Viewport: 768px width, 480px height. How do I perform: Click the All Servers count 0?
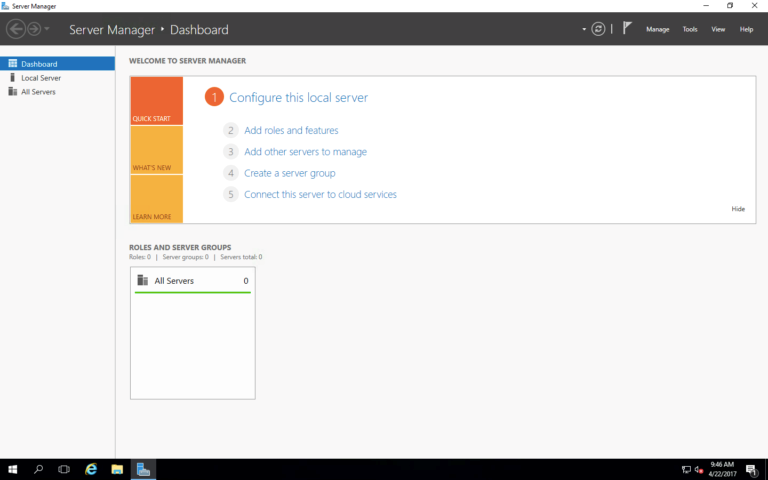[x=246, y=281]
